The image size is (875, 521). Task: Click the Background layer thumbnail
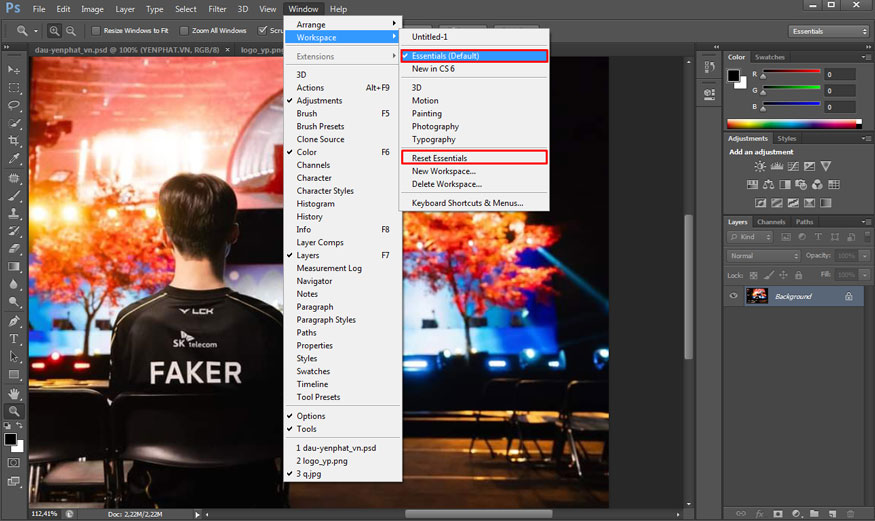[x=757, y=296]
